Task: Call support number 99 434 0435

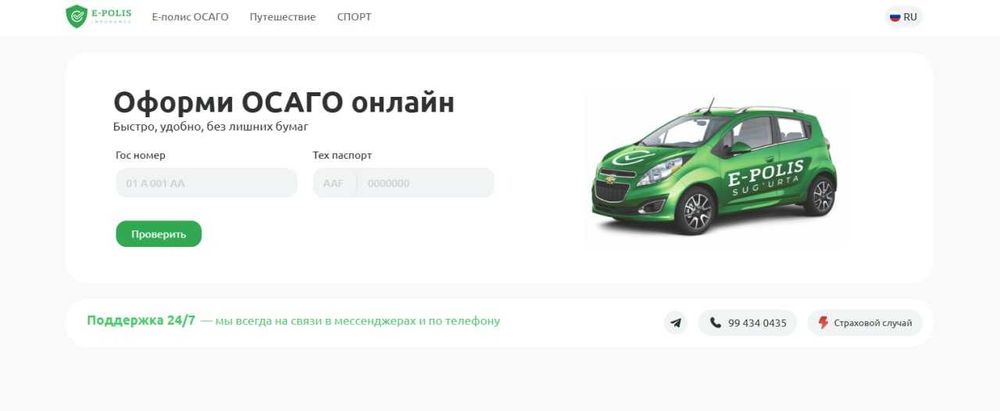Action: point(747,323)
